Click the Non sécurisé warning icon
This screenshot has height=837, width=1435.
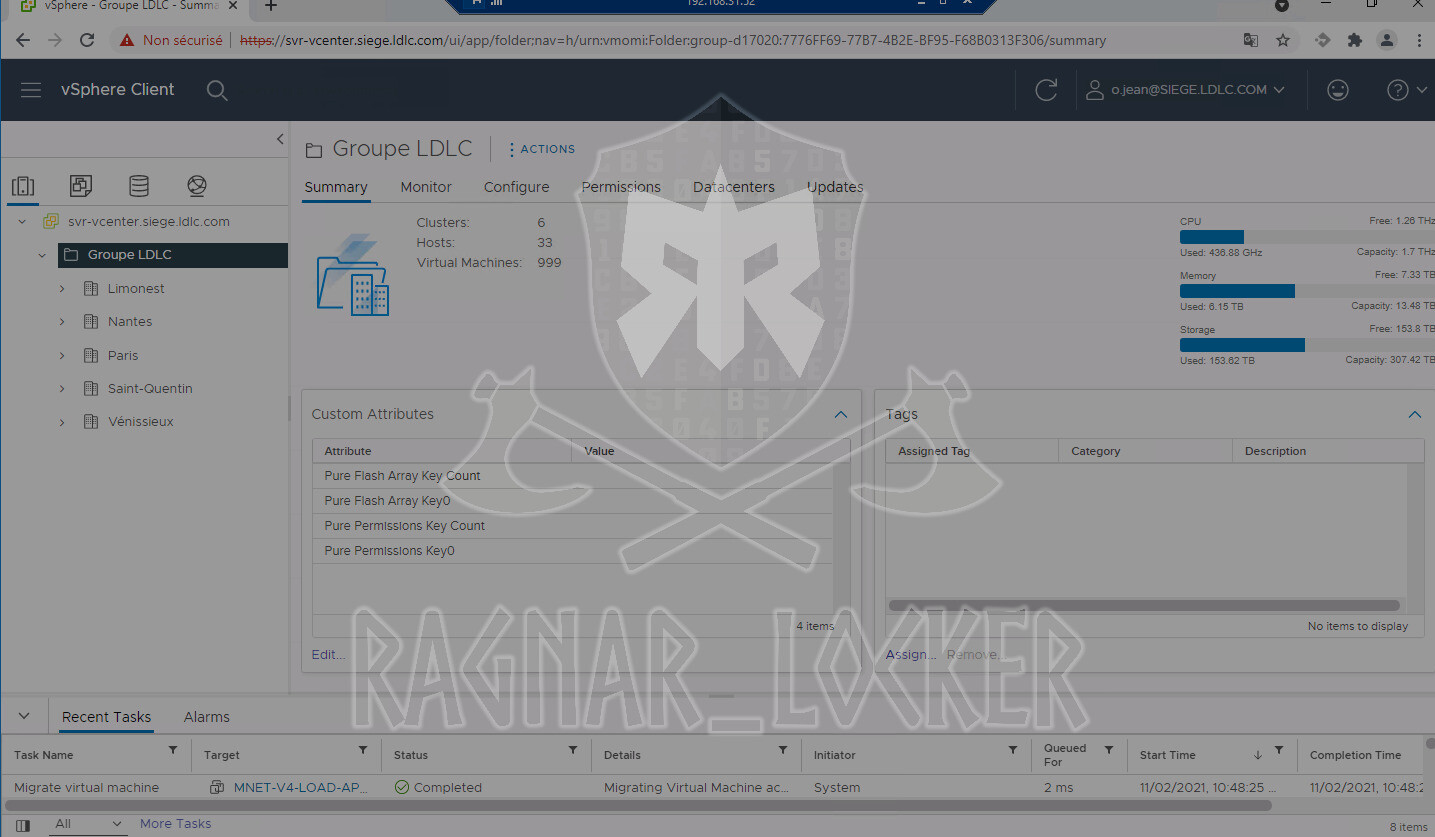point(127,41)
